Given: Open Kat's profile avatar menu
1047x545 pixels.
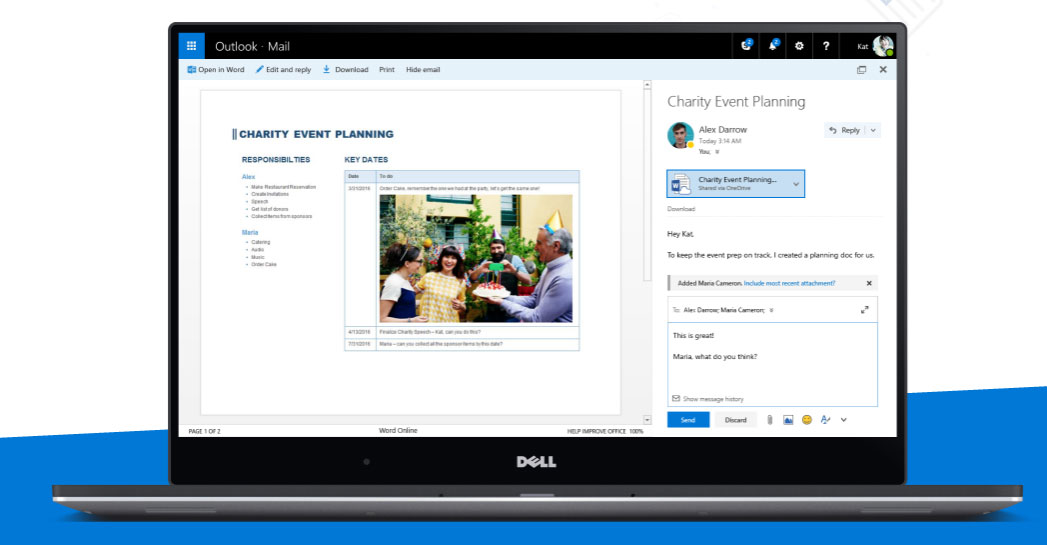Looking at the screenshot, I should click(883, 45).
